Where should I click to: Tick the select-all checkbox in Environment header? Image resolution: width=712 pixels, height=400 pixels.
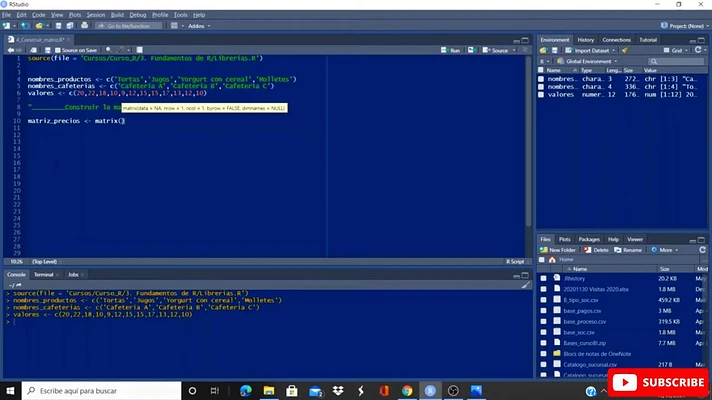(541, 70)
